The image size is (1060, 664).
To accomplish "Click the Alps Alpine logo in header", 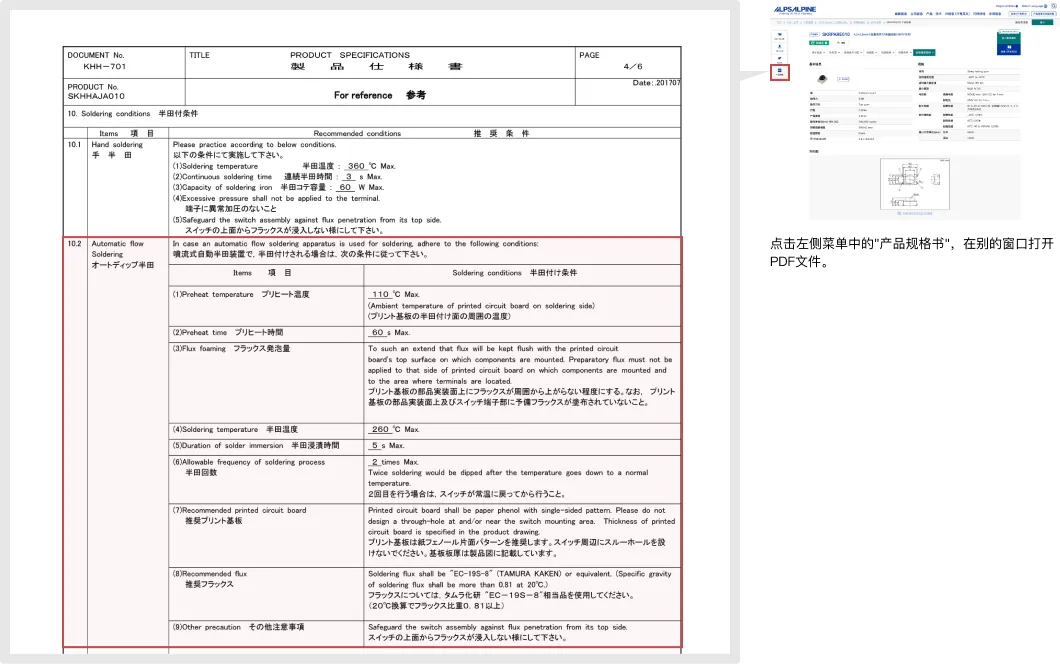I will click(x=795, y=9).
